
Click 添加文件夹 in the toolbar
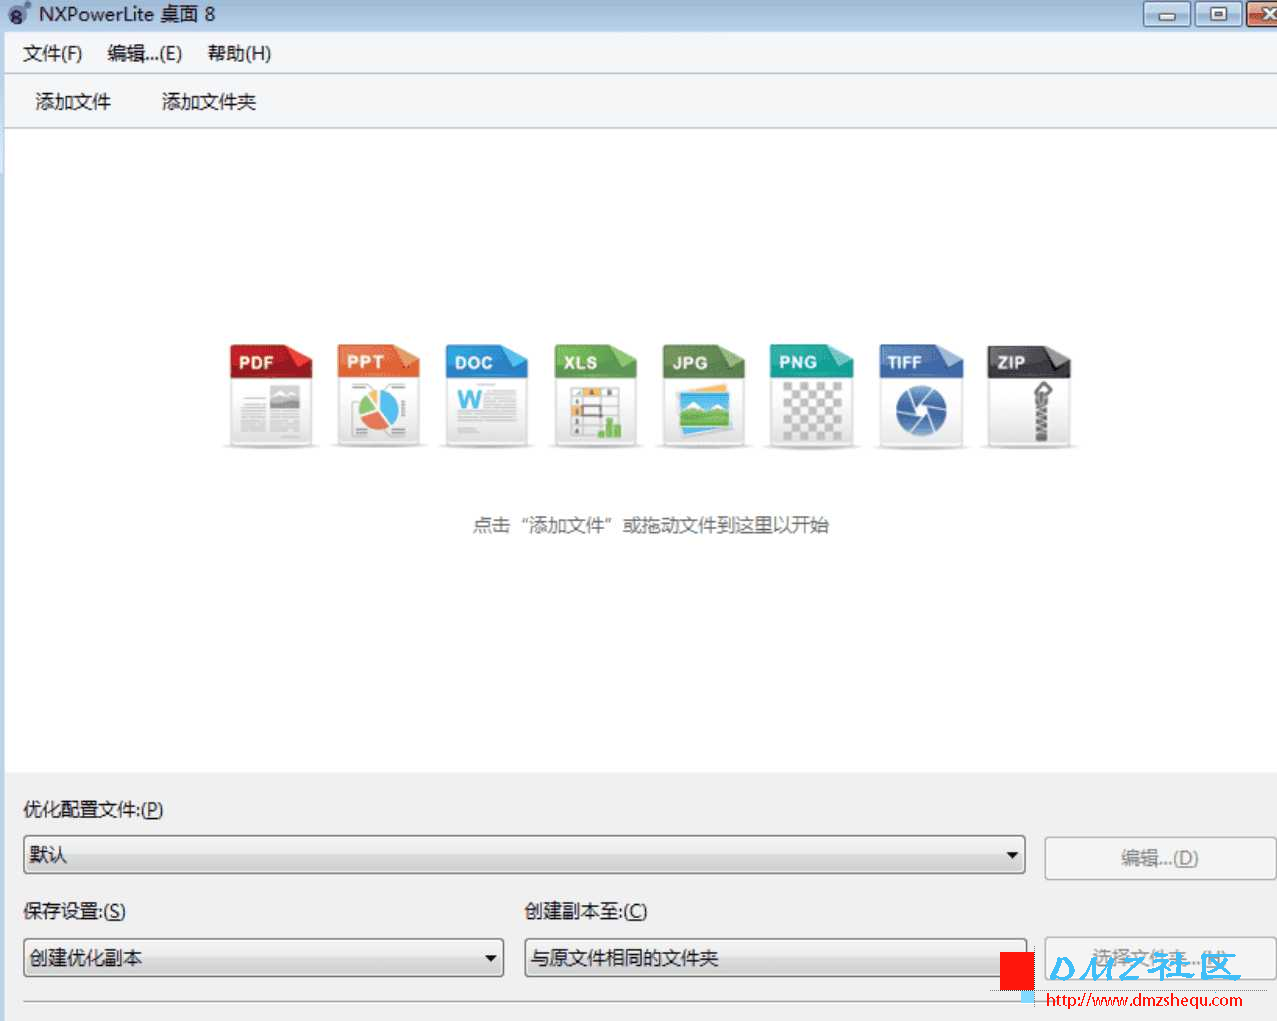[x=209, y=101]
